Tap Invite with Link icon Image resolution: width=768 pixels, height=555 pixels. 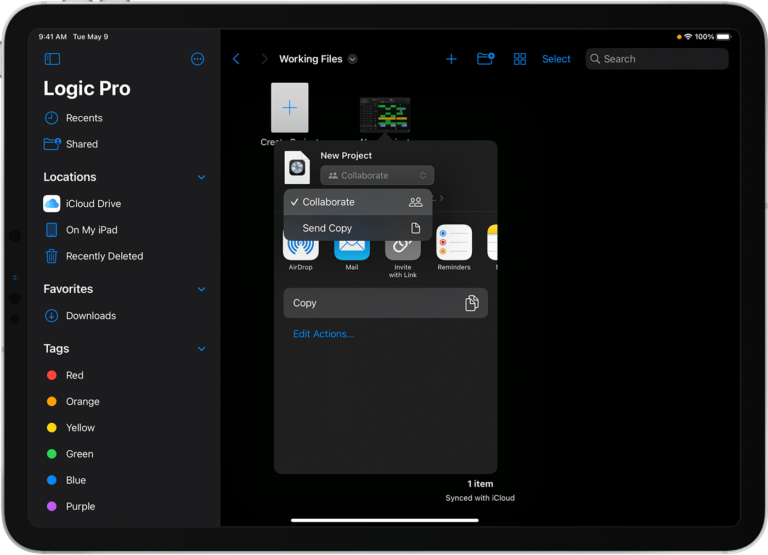(403, 252)
